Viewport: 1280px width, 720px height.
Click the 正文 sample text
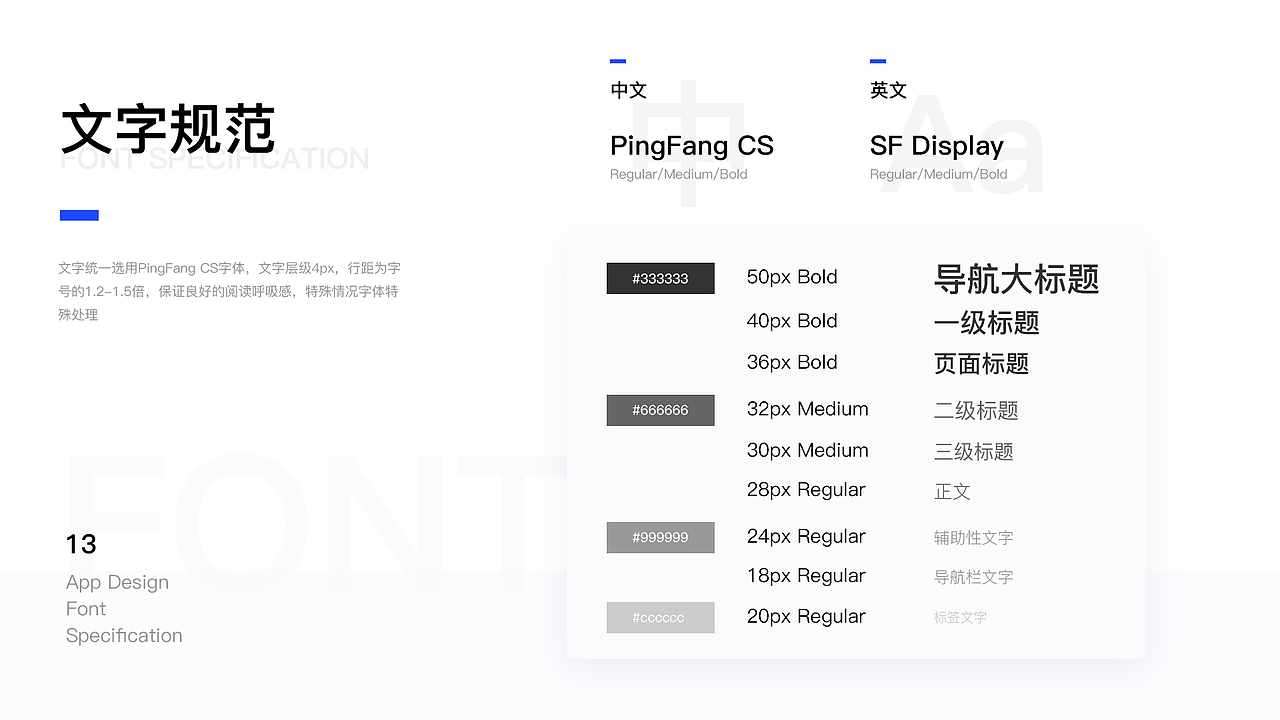click(x=952, y=491)
